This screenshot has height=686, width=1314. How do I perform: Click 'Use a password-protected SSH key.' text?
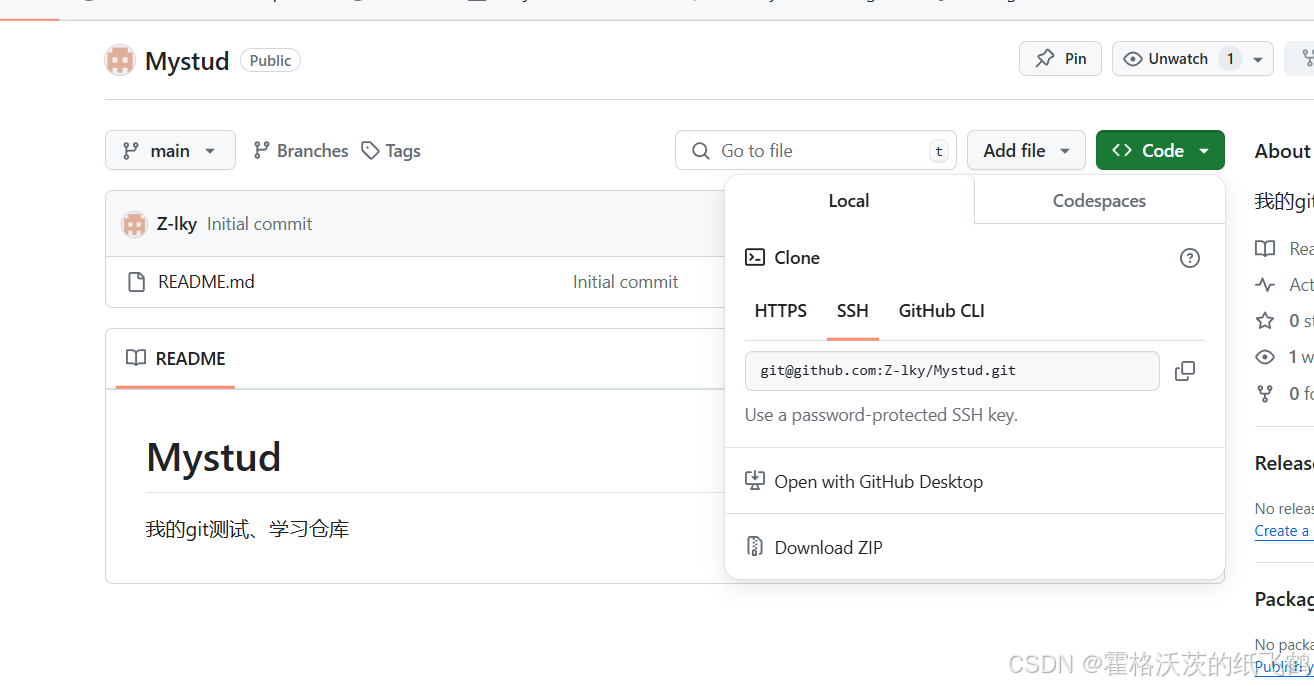click(x=881, y=415)
